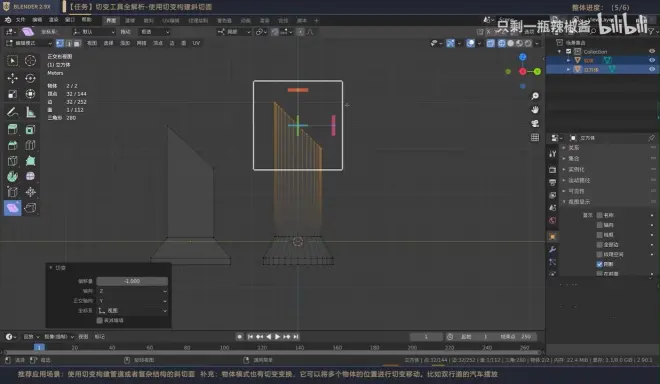Click the -1.000 offset value field

[132, 281]
